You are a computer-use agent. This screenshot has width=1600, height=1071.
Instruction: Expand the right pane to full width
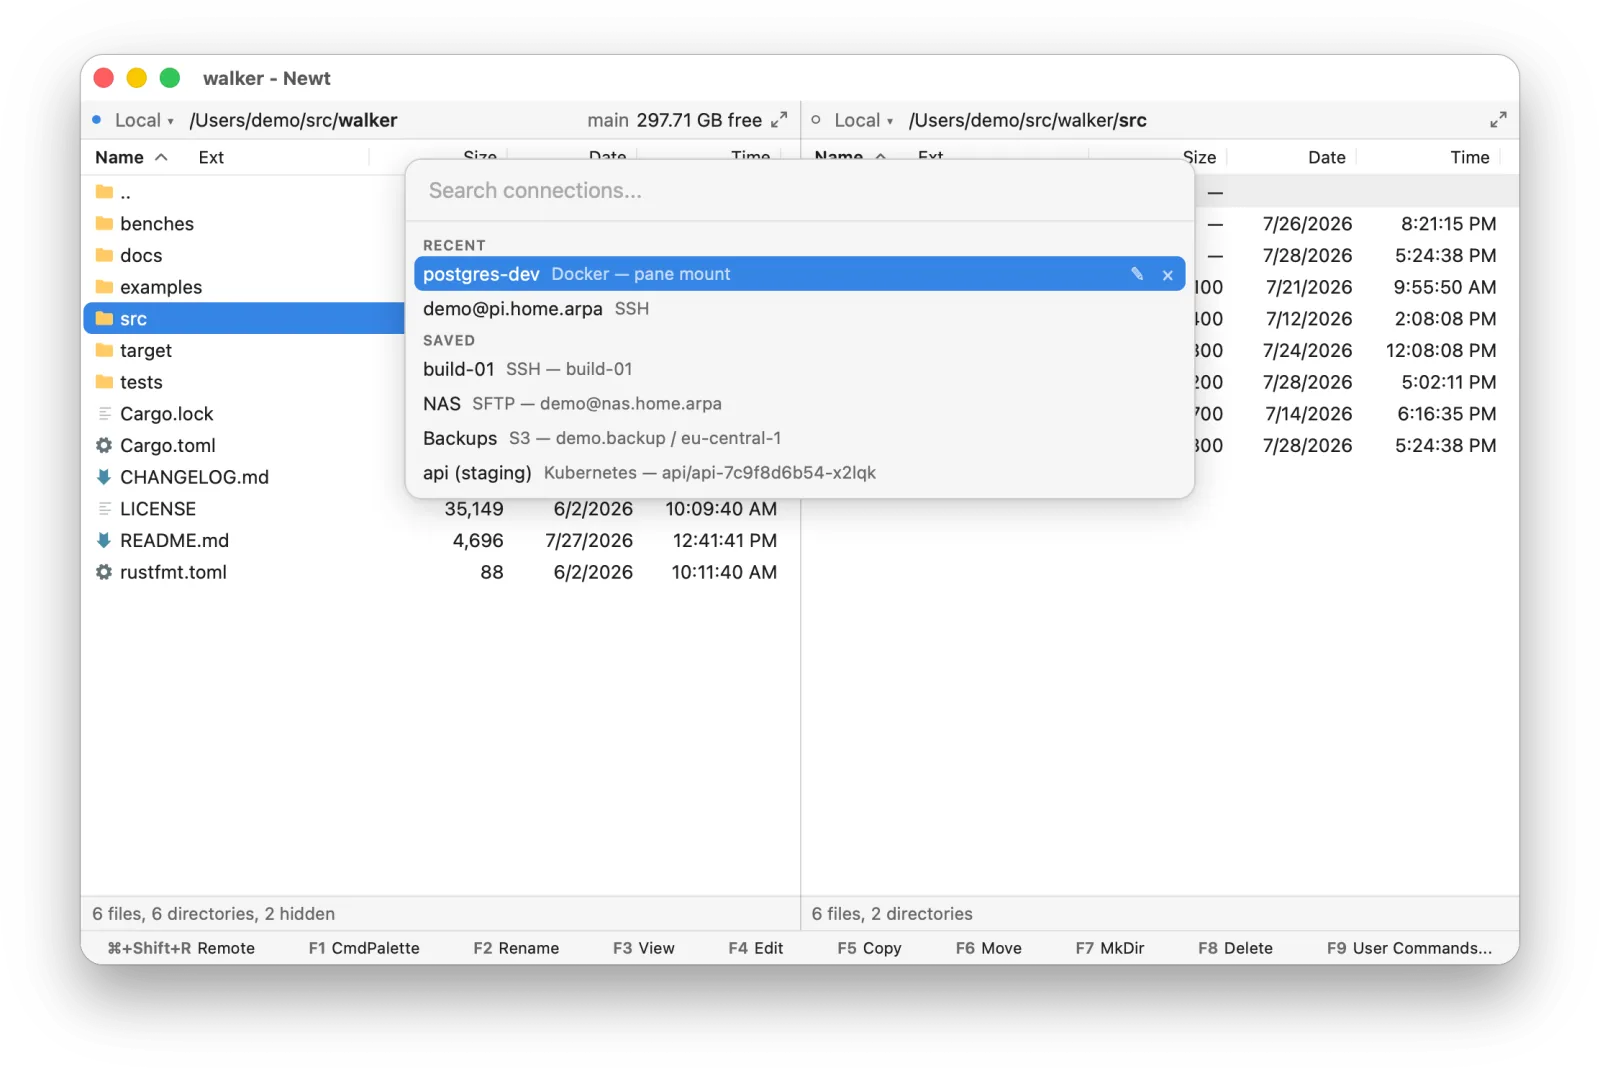(x=1498, y=120)
